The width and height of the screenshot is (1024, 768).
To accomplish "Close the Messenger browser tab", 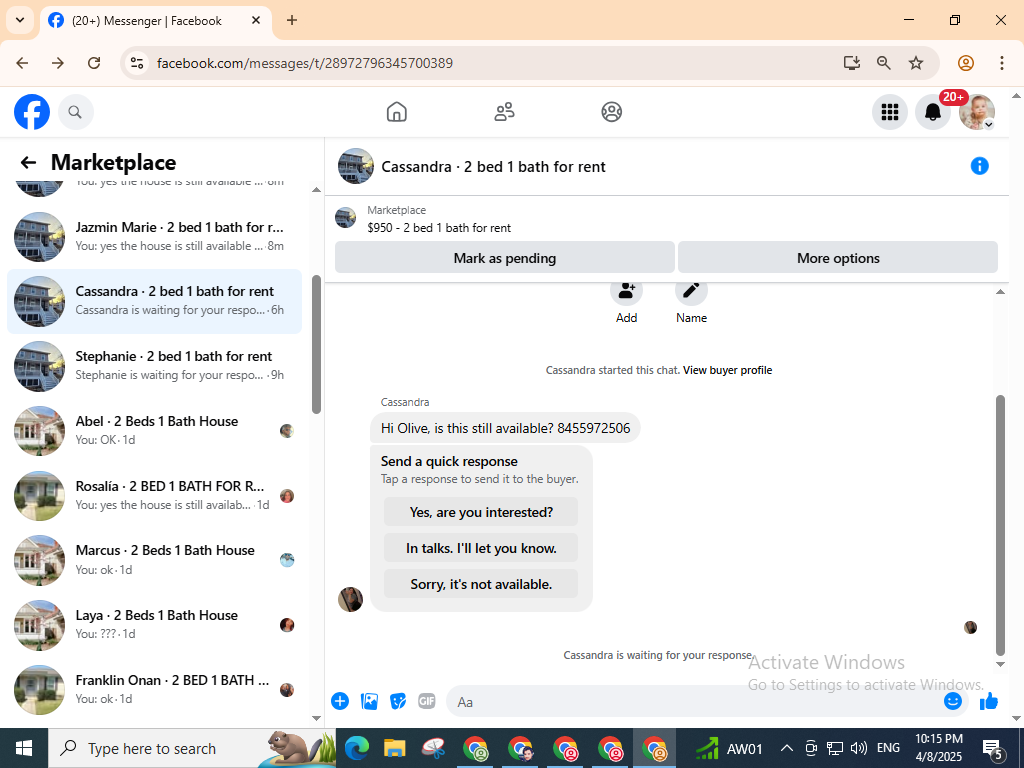I will point(256,20).
